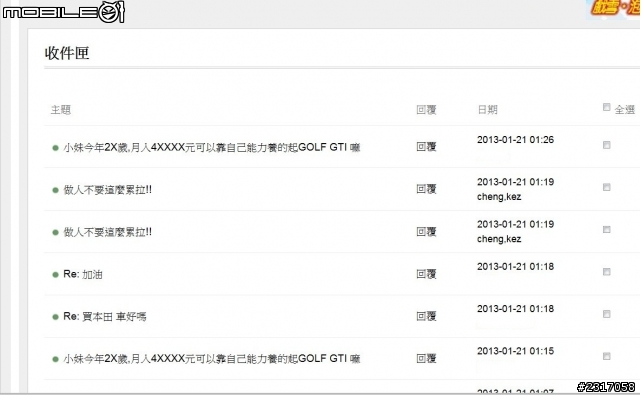
Task: Click the 主題 column header
Action: coord(61,110)
